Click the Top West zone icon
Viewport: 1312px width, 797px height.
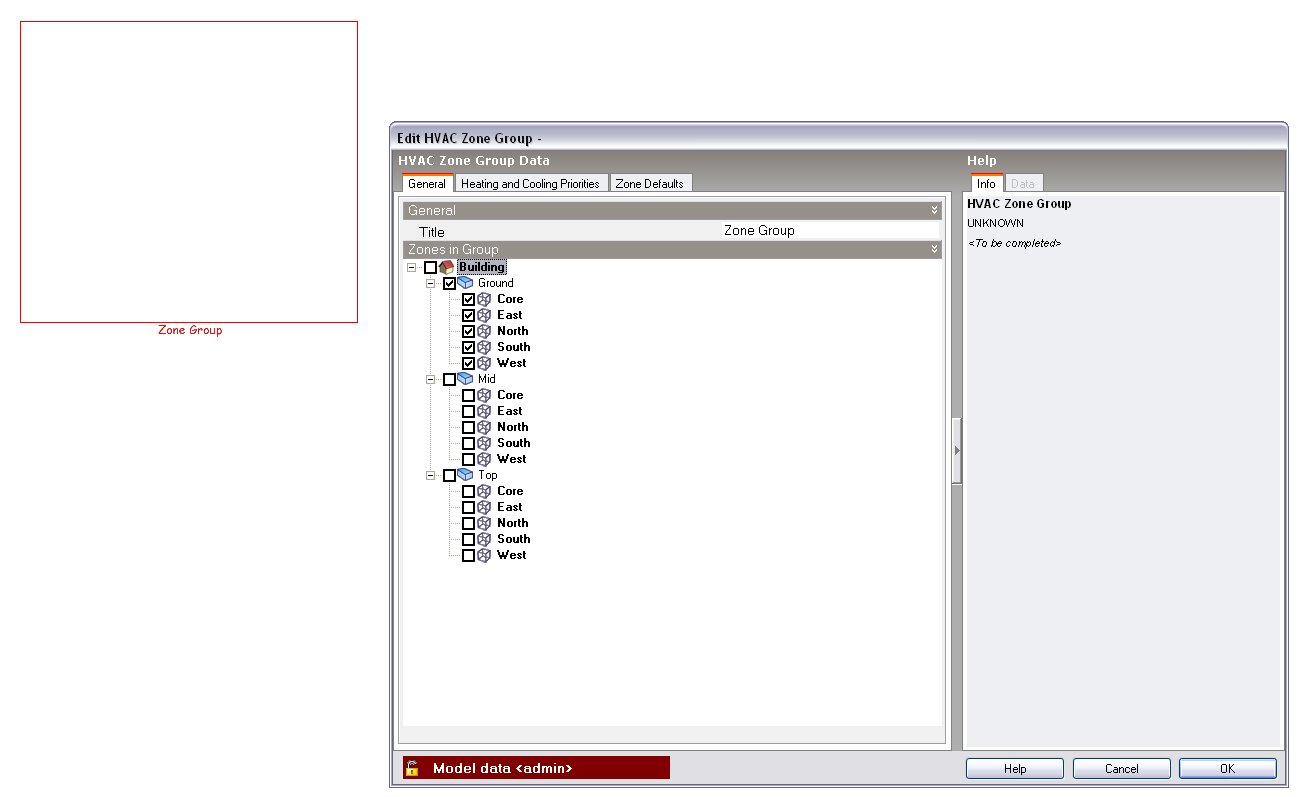coord(484,555)
